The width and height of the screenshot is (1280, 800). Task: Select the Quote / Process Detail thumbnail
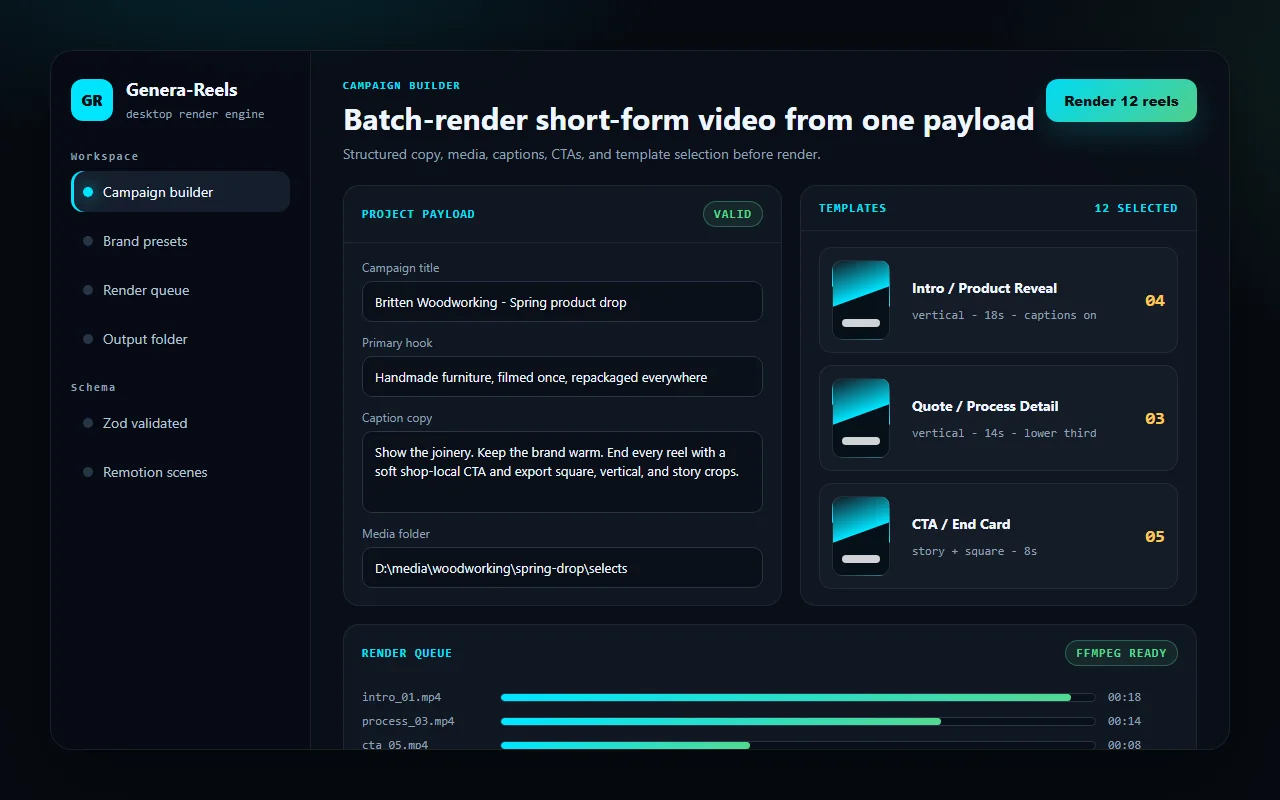point(861,418)
